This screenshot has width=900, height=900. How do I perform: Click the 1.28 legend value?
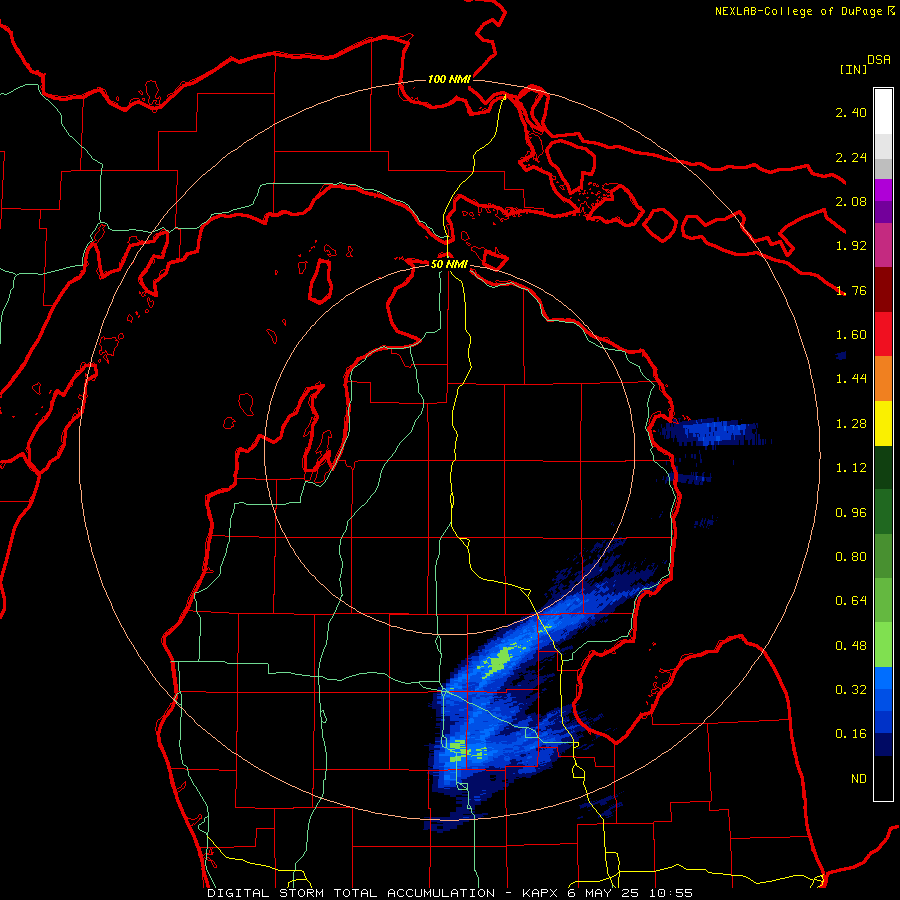[x=851, y=424]
